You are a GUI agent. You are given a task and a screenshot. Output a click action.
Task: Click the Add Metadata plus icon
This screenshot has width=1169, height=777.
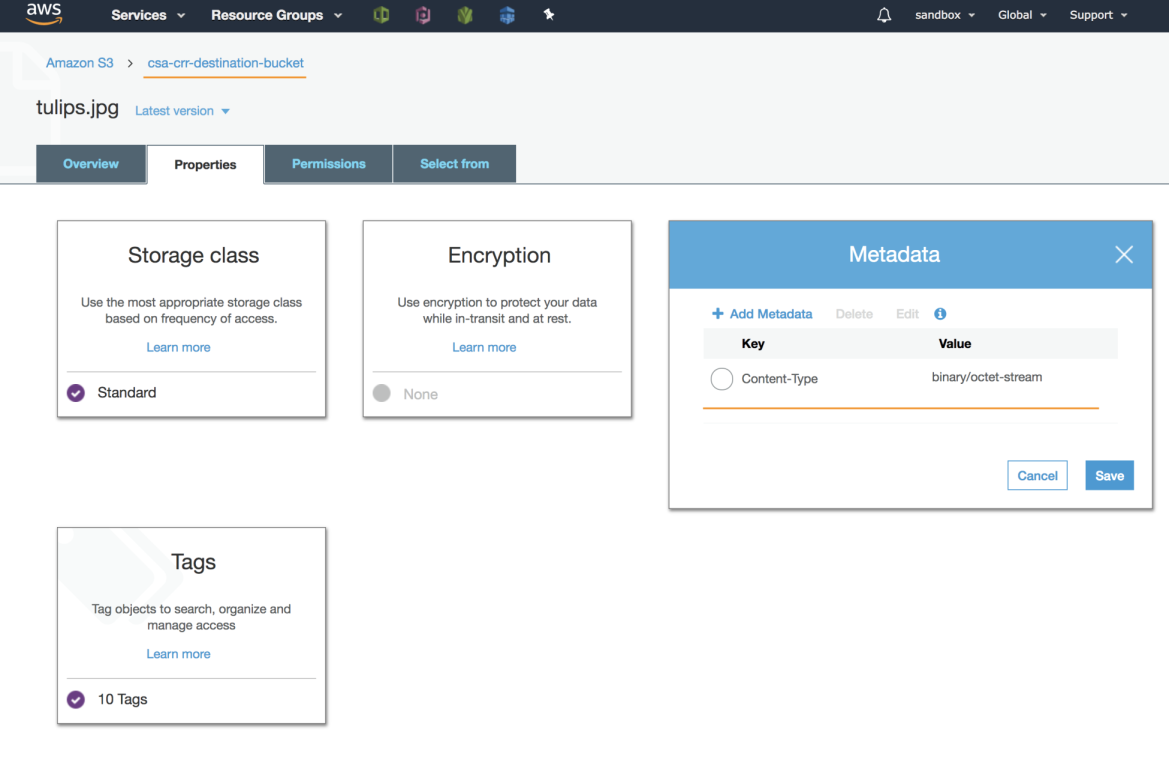click(719, 314)
